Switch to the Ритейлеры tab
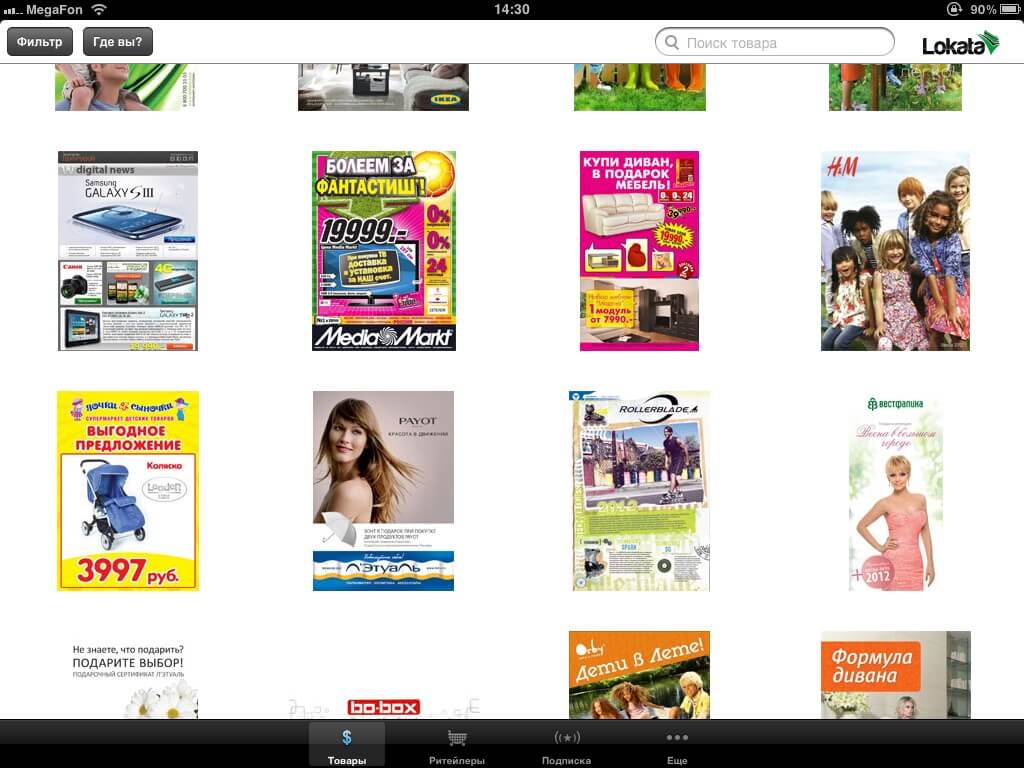This screenshot has height=768, width=1024. (456, 745)
